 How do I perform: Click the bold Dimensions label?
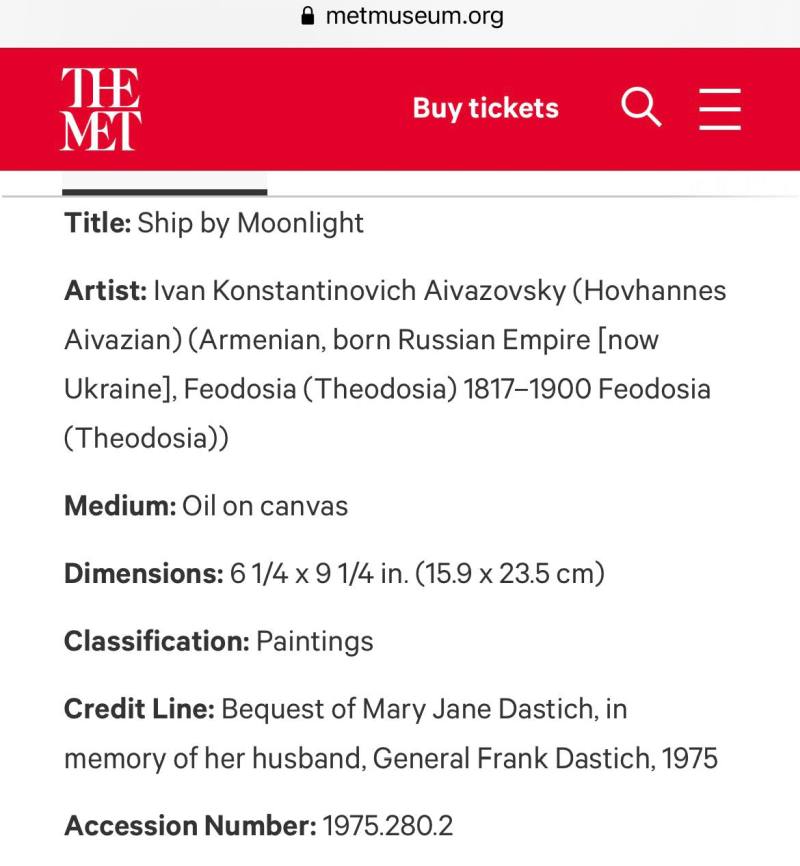click(143, 574)
